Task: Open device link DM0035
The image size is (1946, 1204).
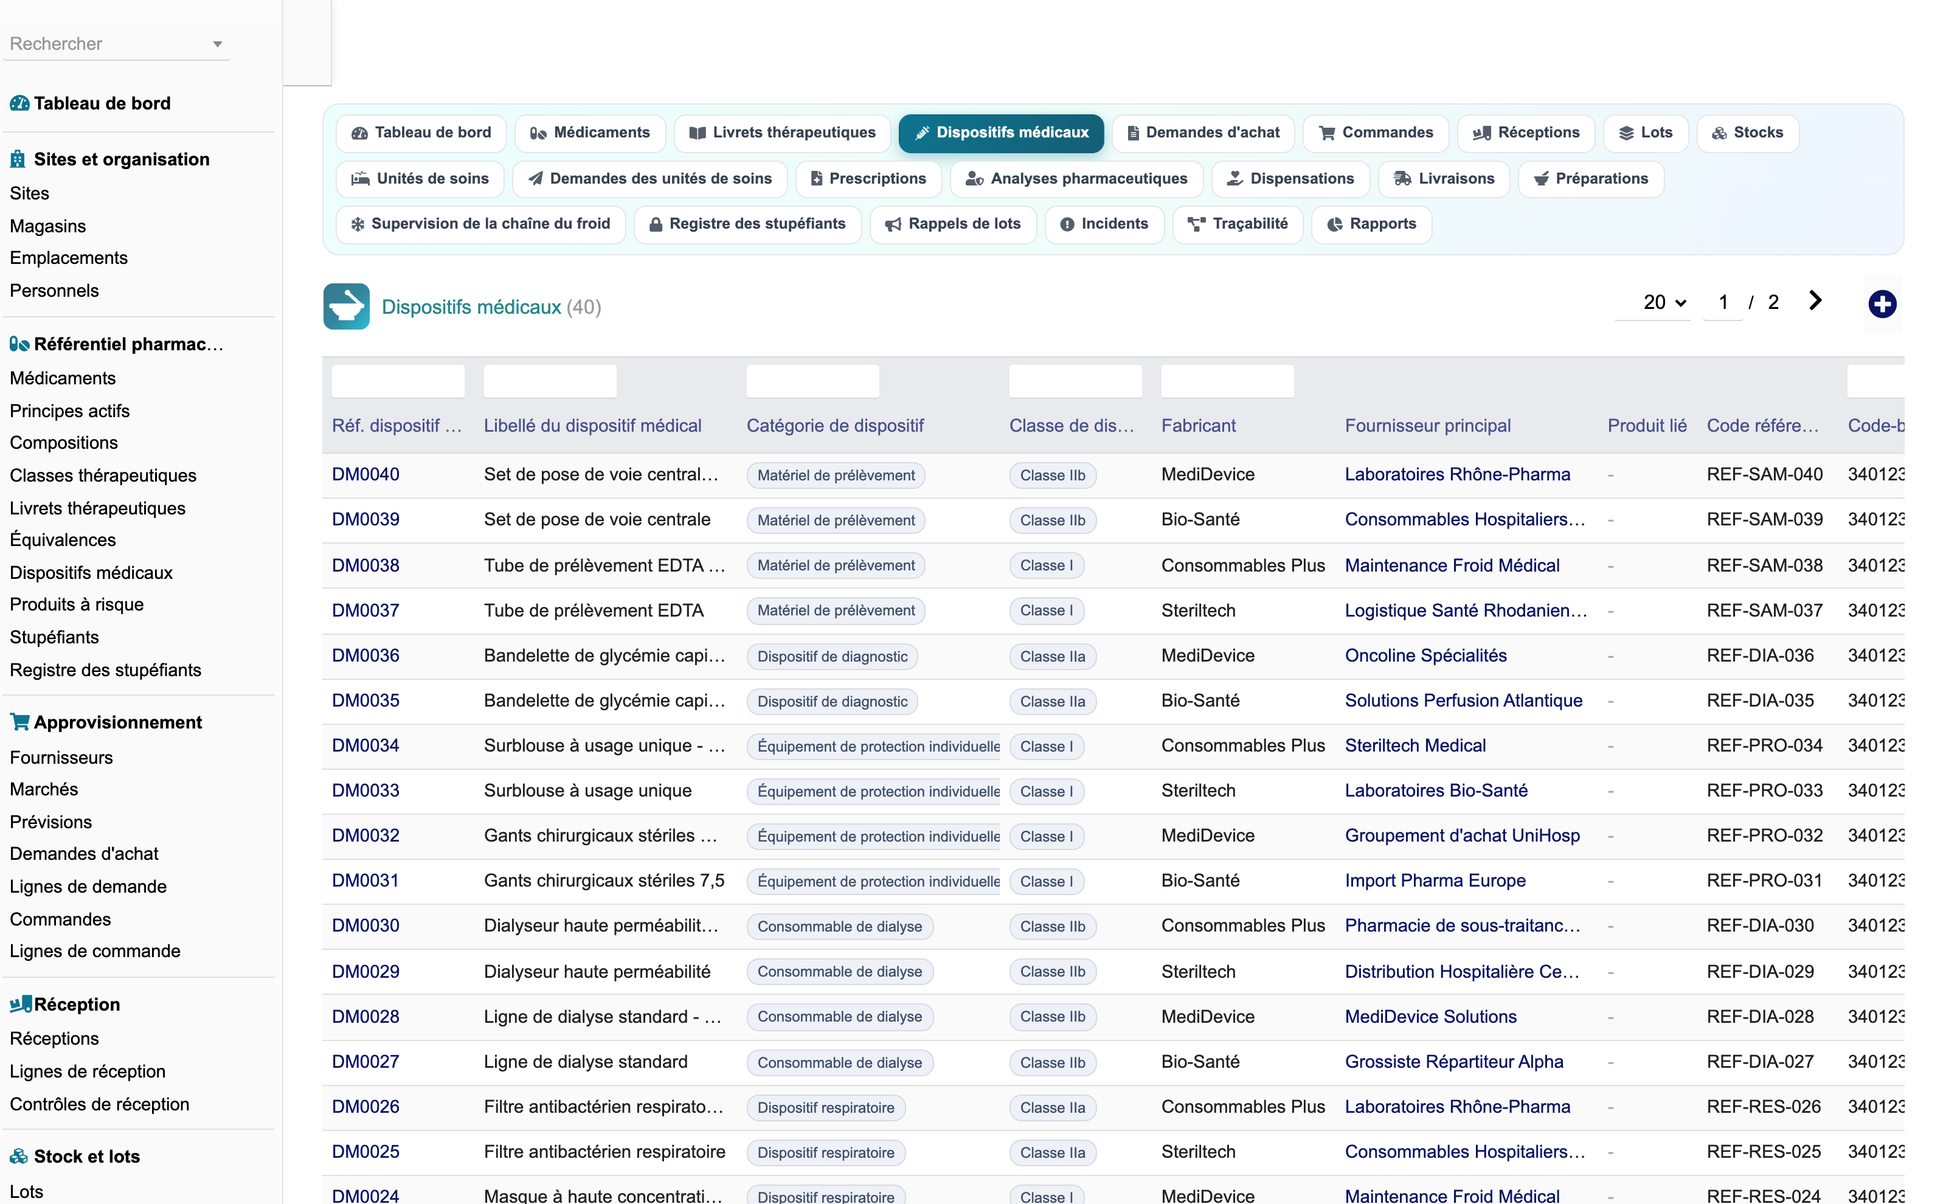Action: click(x=366, y=701)
